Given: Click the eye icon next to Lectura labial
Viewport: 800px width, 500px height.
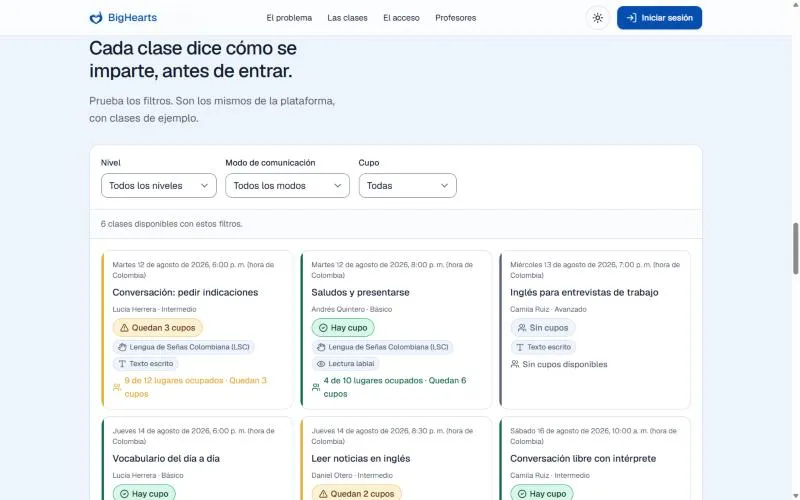Looking at the screenshot, I should pos(321,364).
